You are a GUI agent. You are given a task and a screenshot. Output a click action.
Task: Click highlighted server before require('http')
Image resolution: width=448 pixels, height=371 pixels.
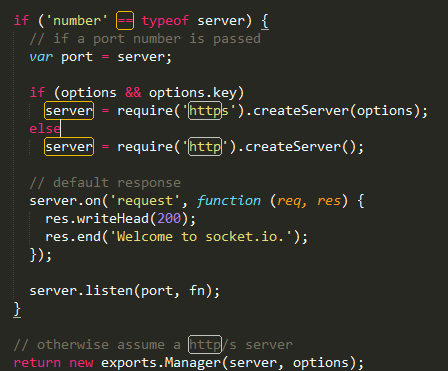coord(69,147)
